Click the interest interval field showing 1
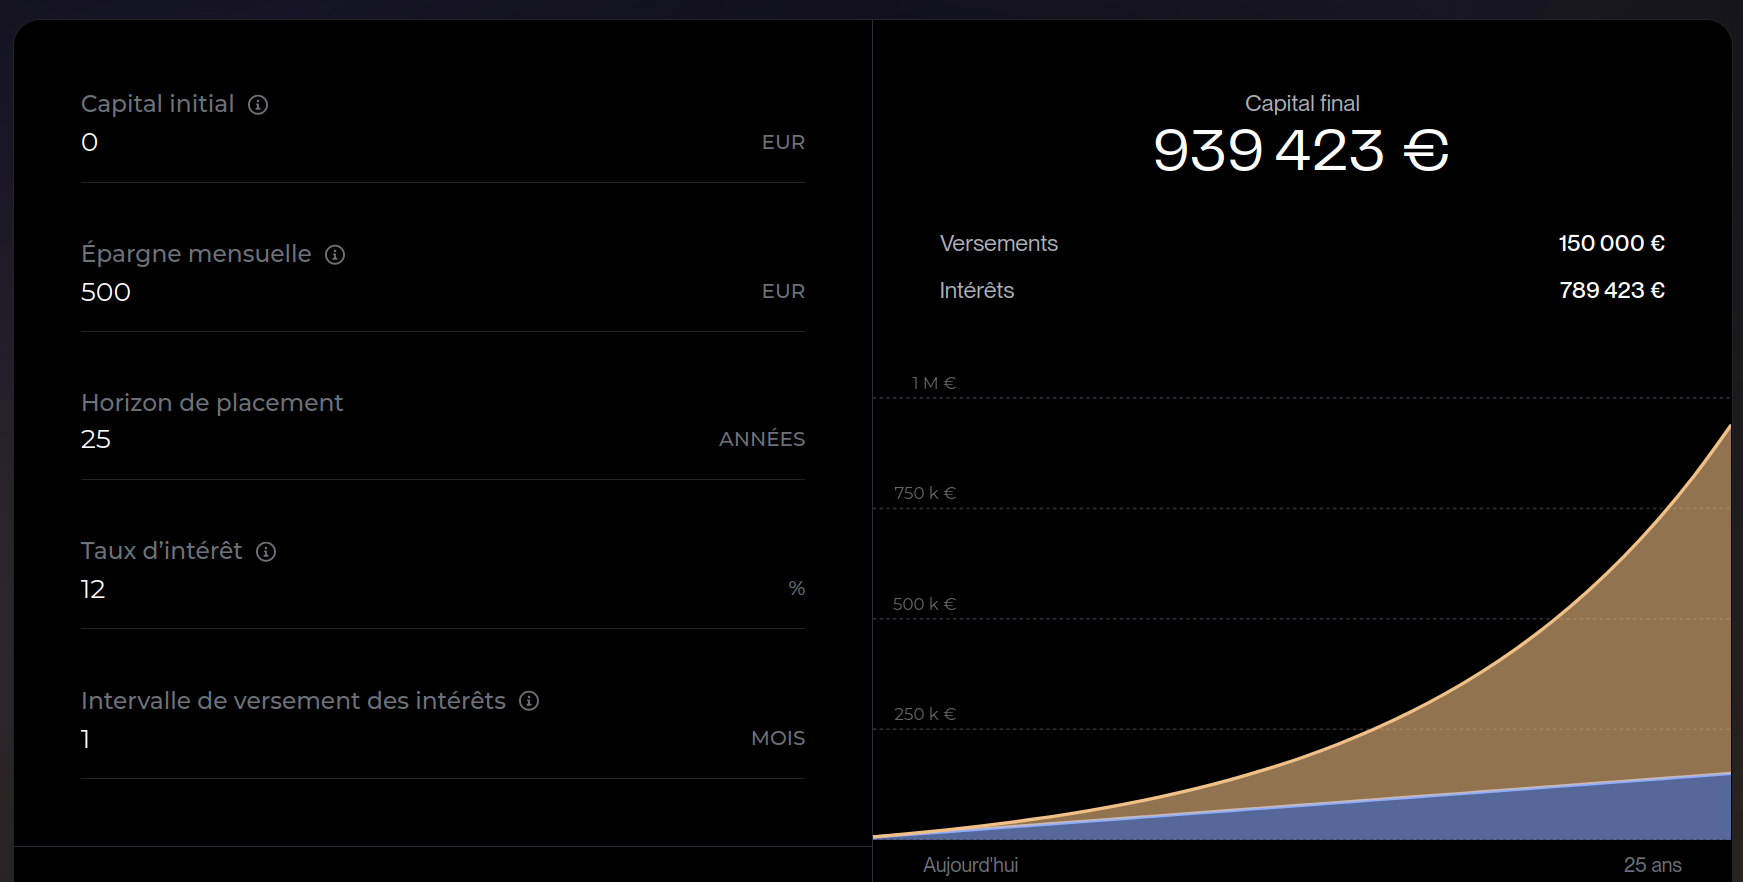Viewport: 1743px width, 882px height. [400, 739]
